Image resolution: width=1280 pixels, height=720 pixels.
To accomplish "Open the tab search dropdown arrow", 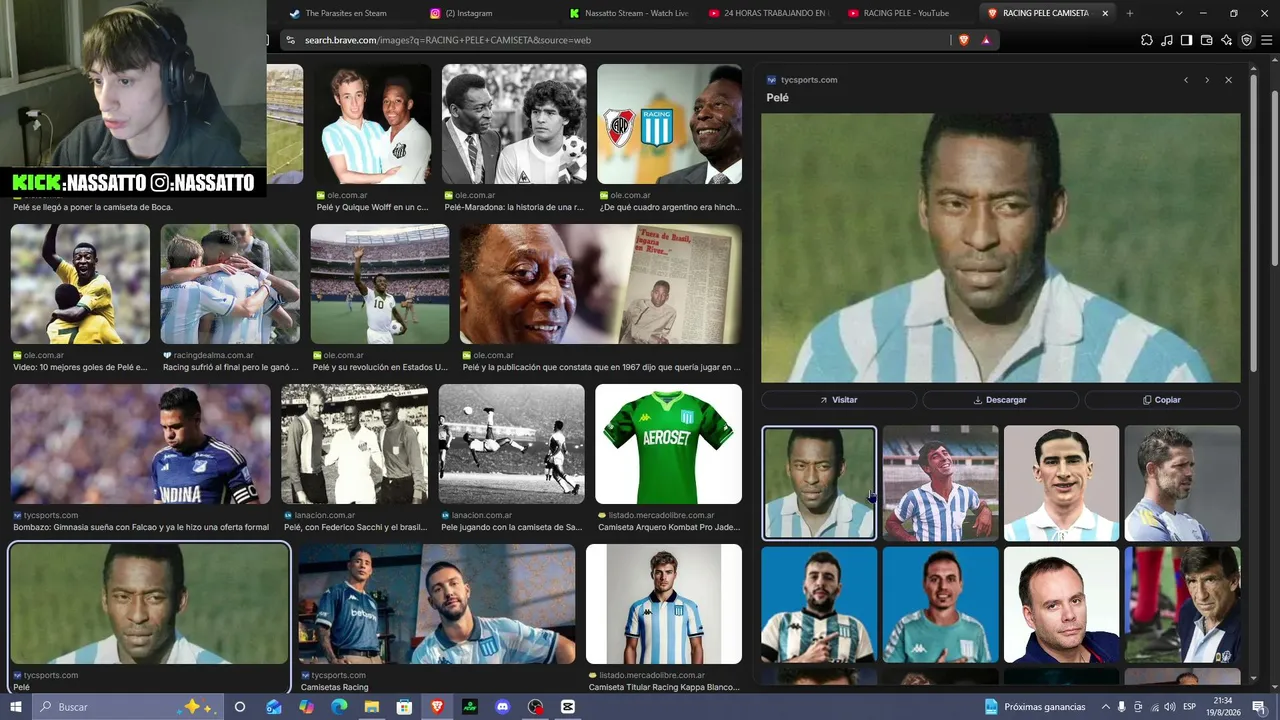I will pos(1179,13).
